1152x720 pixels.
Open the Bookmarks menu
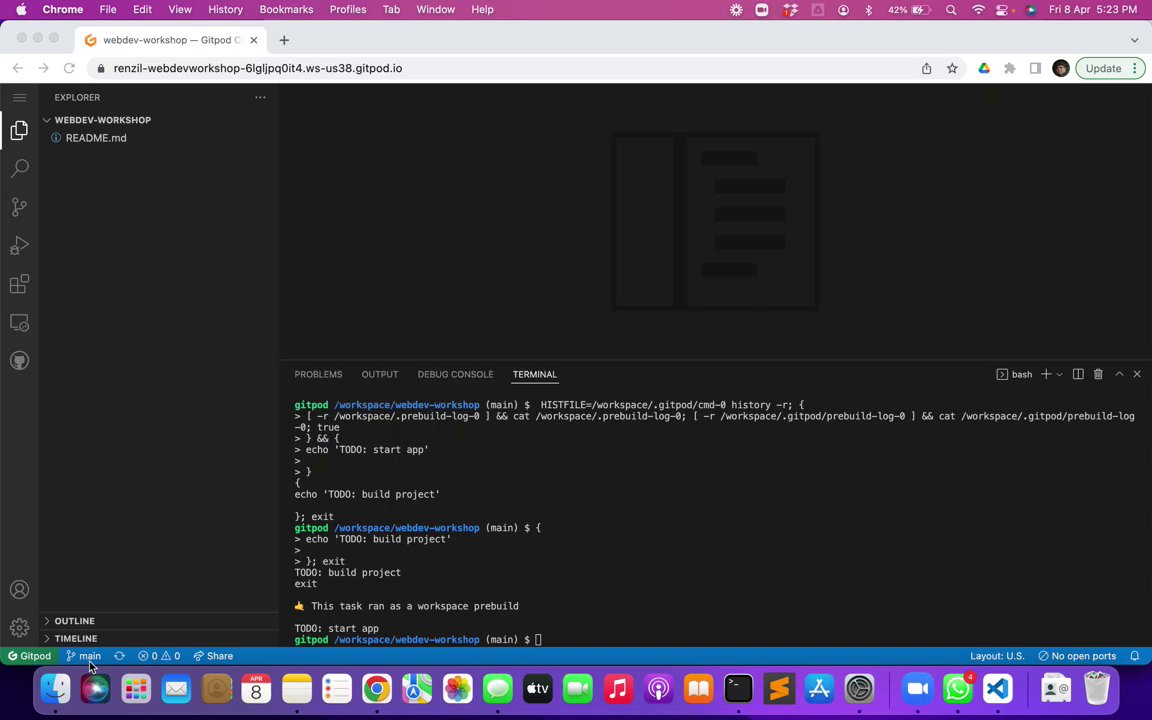click(x=286, y=10)
